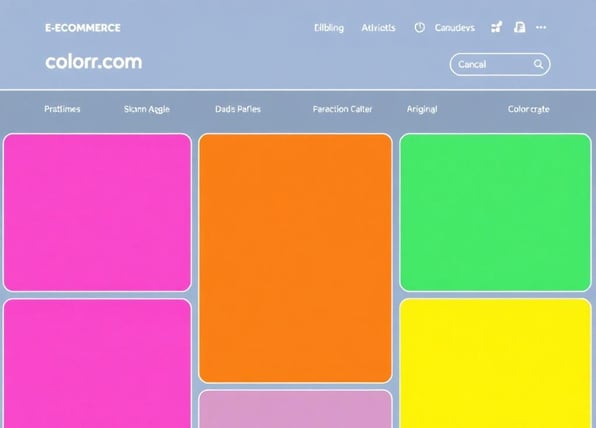
Task: Pick the orange color swatch tile
Action: click(295, 258)
